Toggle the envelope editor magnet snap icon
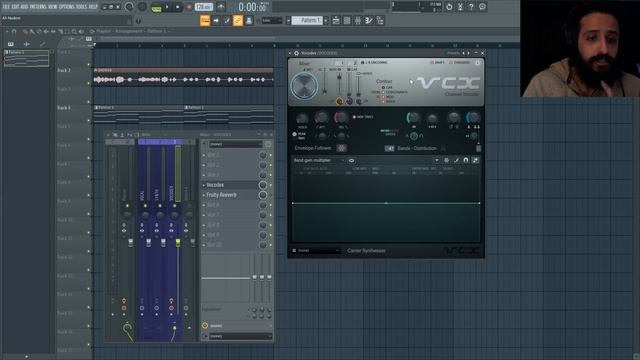This screenshot has width=640, height=360. 466,160
